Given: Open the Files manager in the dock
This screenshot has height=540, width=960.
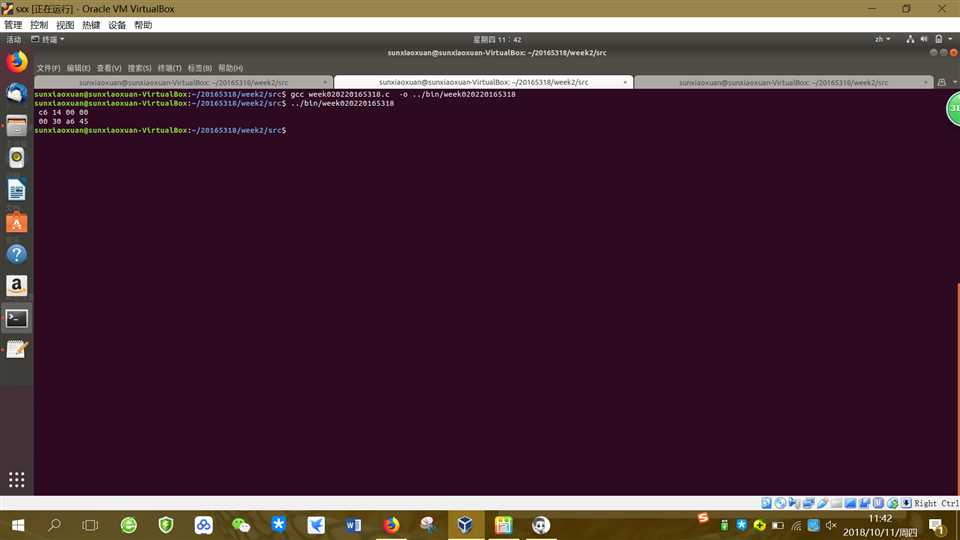Looking at the screenshot, I should [x=17, y=126].
